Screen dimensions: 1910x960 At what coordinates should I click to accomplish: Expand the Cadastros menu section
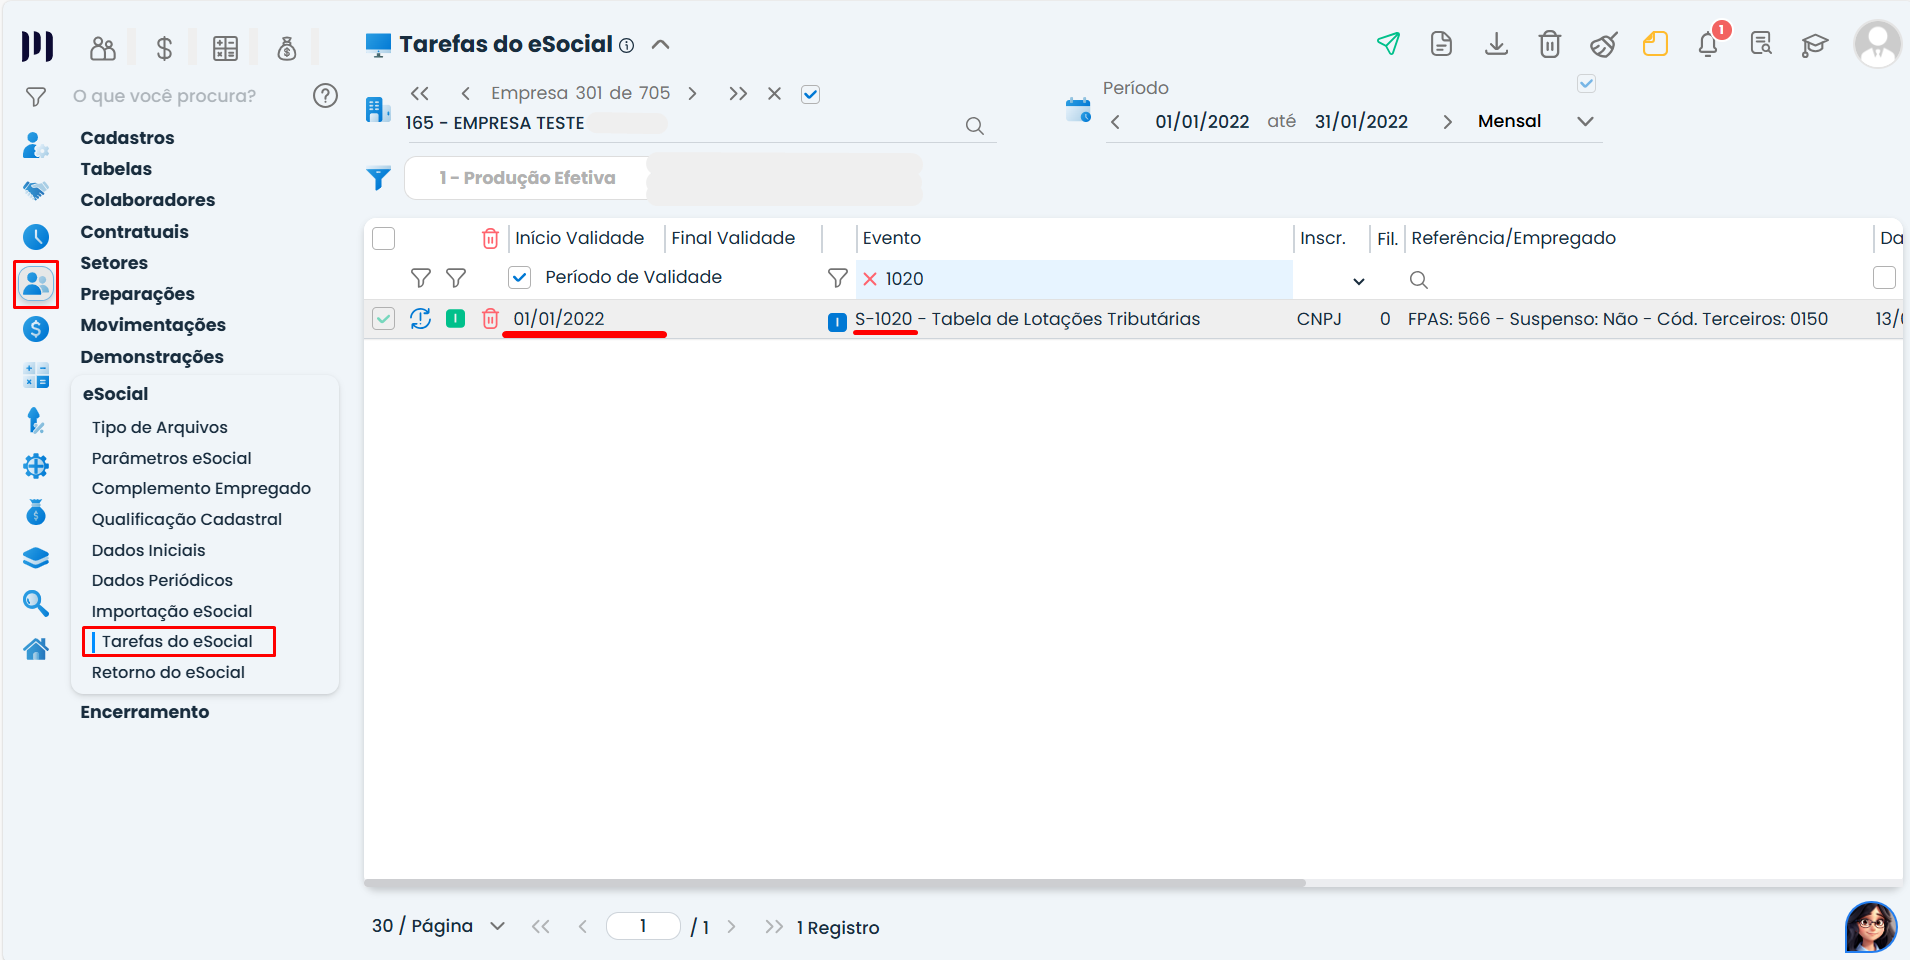coord(127,138)
